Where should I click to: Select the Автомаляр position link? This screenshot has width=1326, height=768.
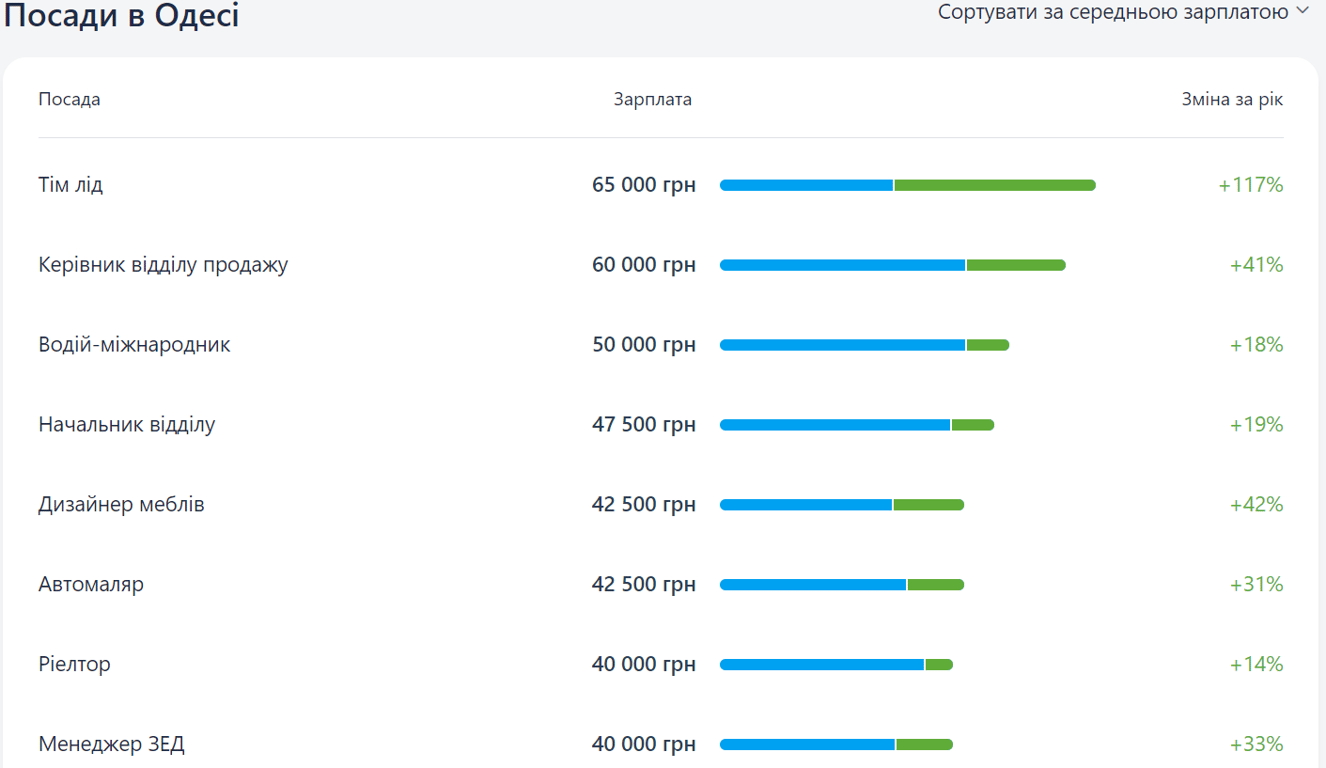[x=91, y=585]
